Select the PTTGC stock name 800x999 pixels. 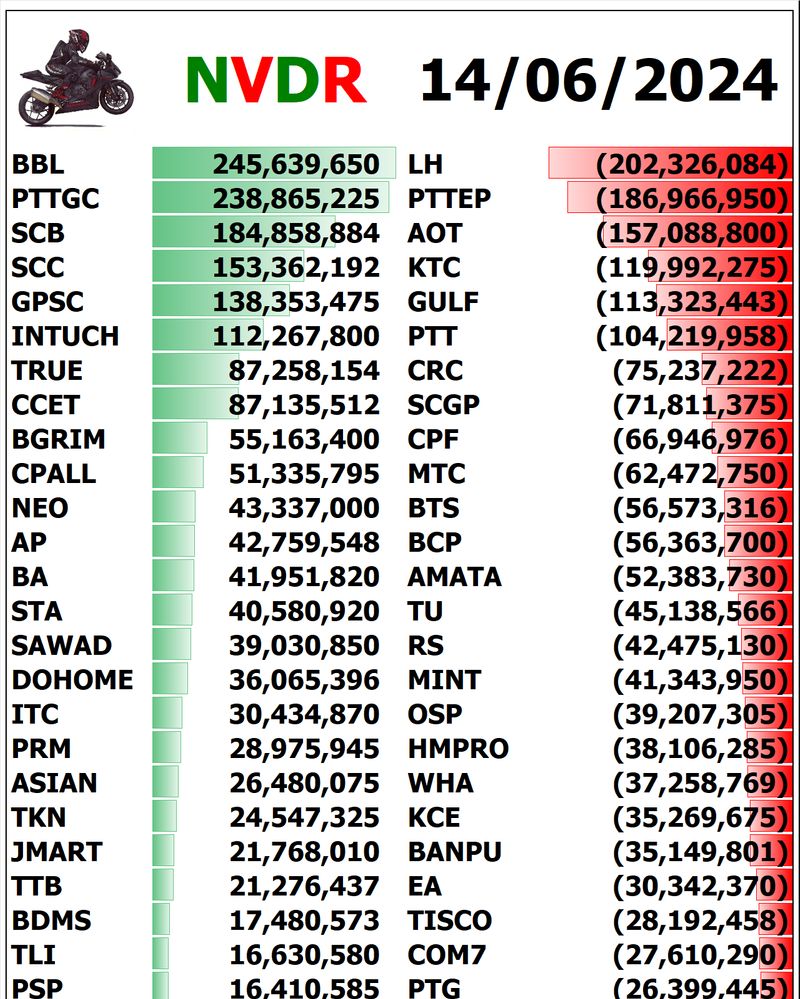coord(56,199)
